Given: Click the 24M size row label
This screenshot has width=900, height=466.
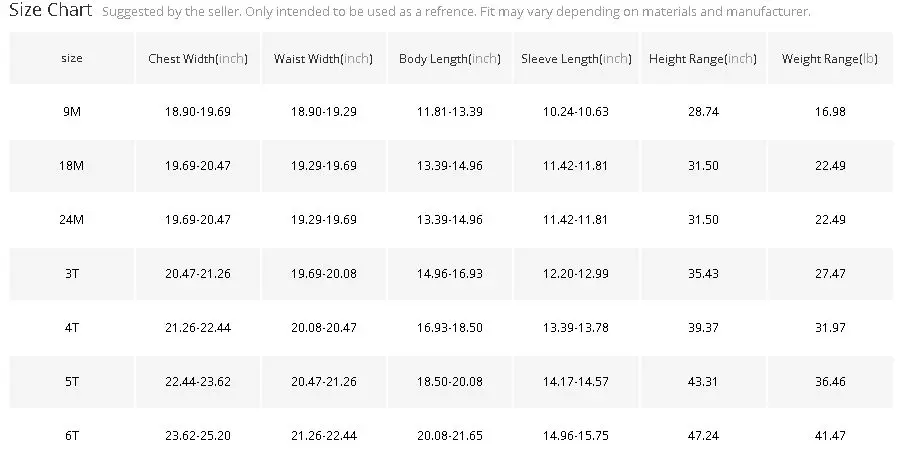Looking at the screenshot, I should tap(71, 220).
